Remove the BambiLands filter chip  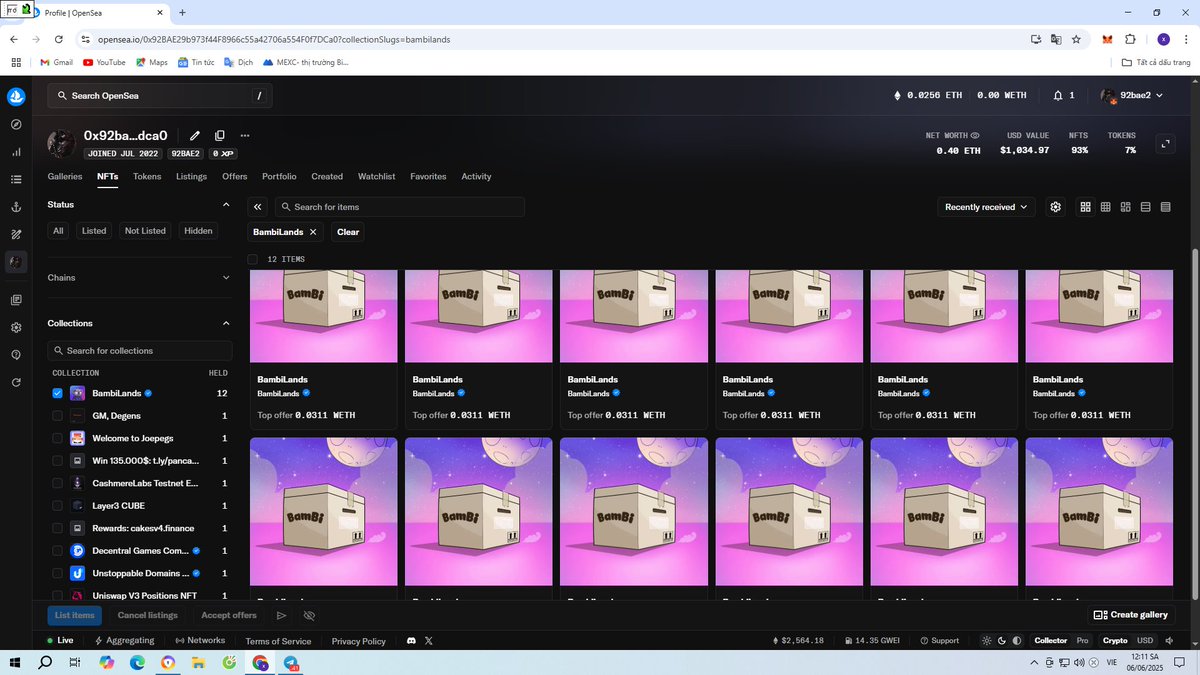313,232
